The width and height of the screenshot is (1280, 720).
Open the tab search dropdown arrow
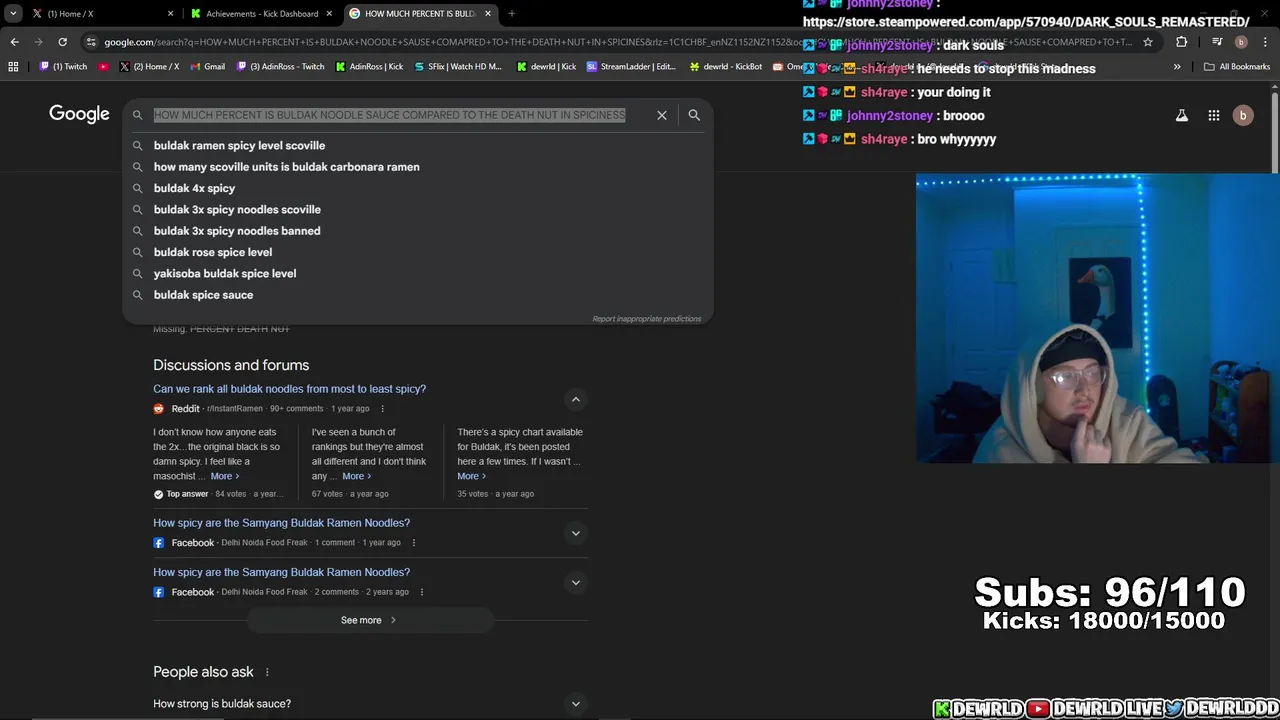point(13,14)
